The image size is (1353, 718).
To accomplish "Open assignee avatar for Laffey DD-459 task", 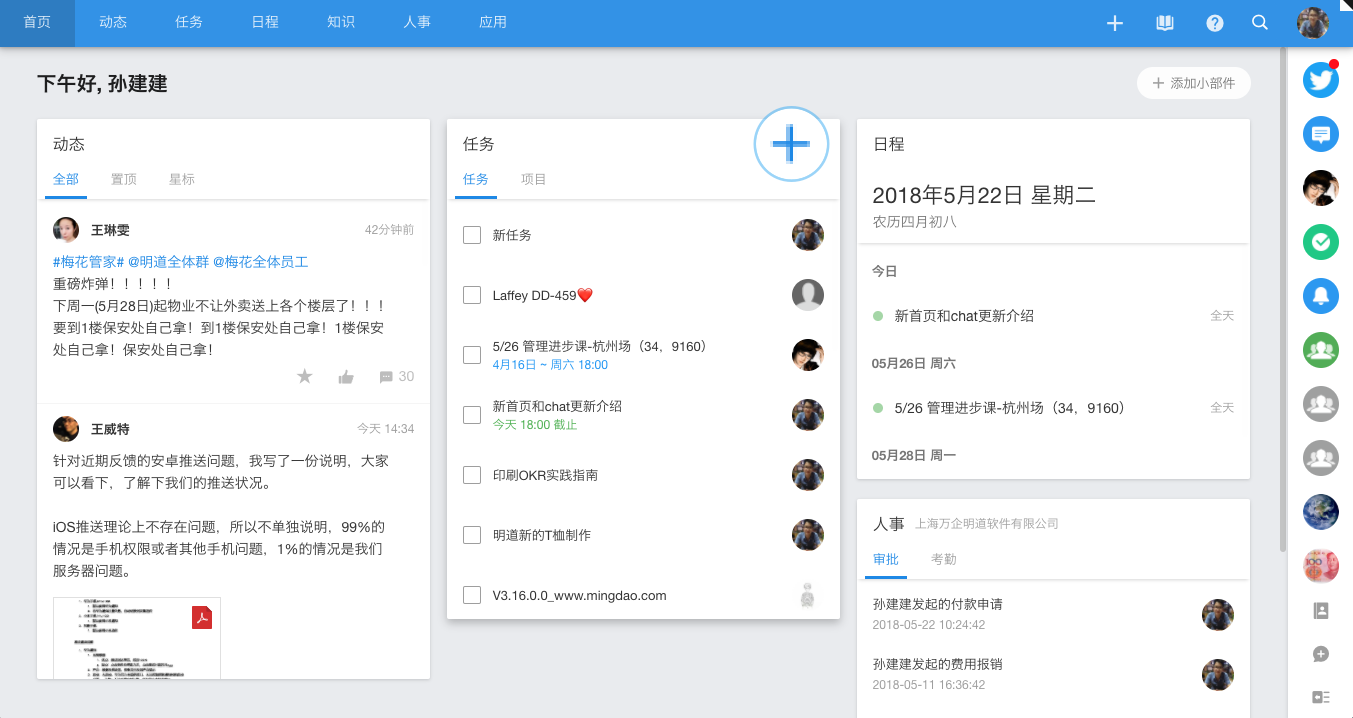I will point(808,295).
